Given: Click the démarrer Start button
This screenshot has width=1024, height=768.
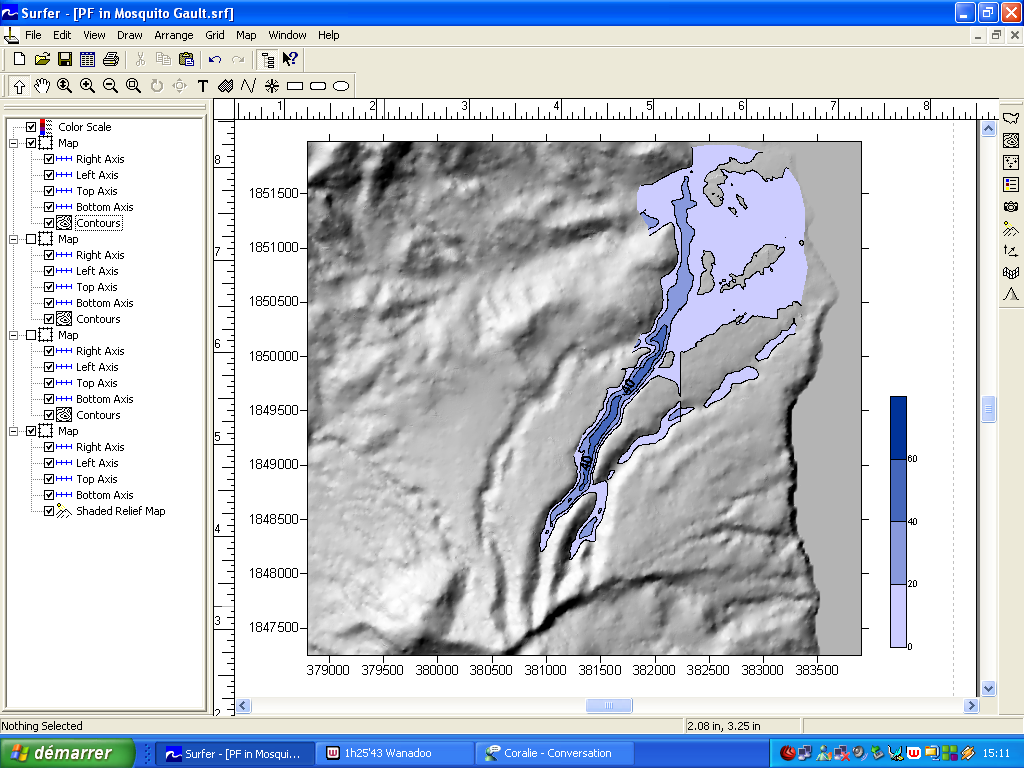Looking at the screenshot, I should click(68, 753).
